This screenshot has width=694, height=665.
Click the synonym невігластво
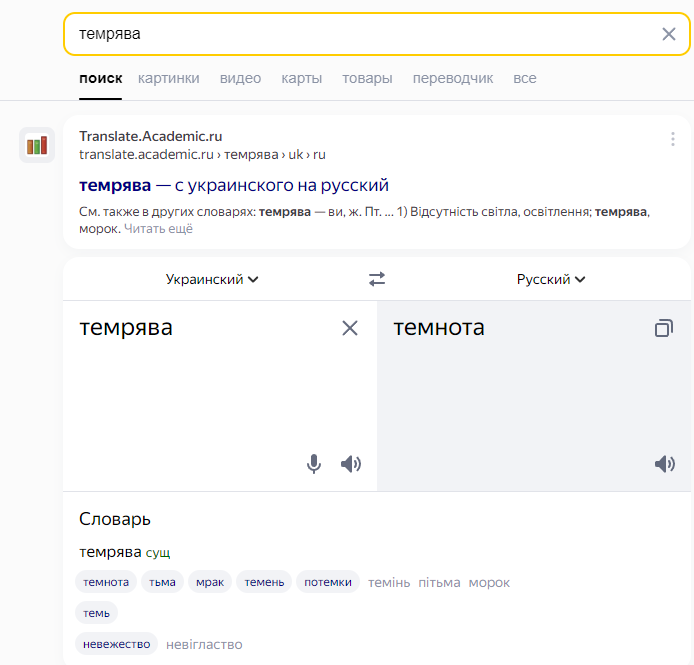[204, 645]
